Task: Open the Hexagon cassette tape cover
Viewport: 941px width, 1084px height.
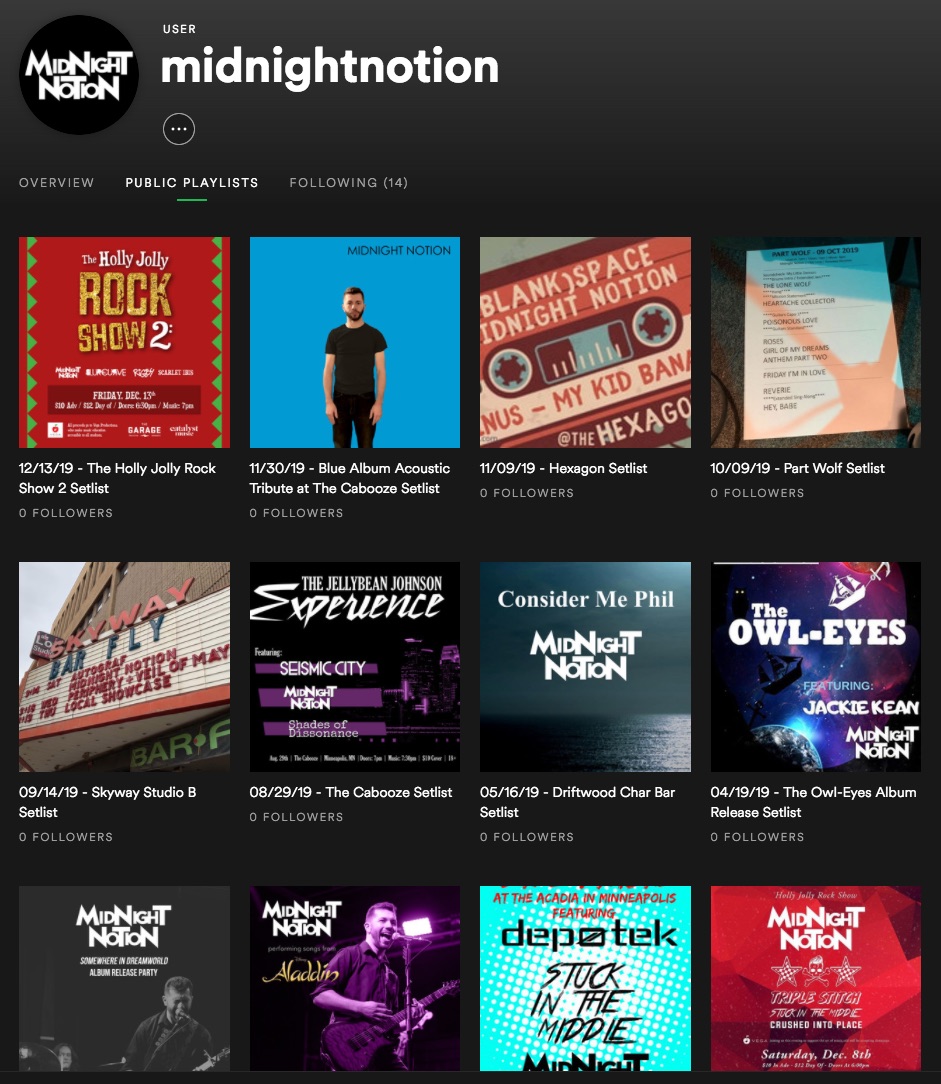Action: click(585, 342)
